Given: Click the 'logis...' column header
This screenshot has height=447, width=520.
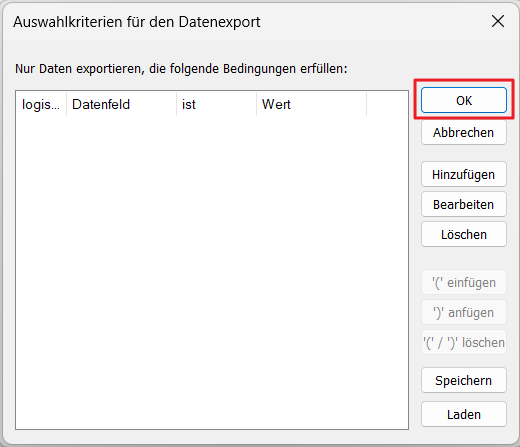Looking at the screenshot, I should (x=41, y=104).
